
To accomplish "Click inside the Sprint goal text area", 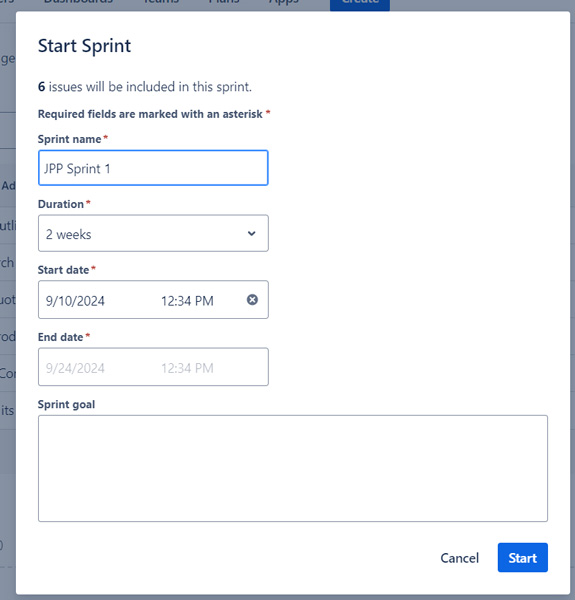I will (x=293, y=468).
